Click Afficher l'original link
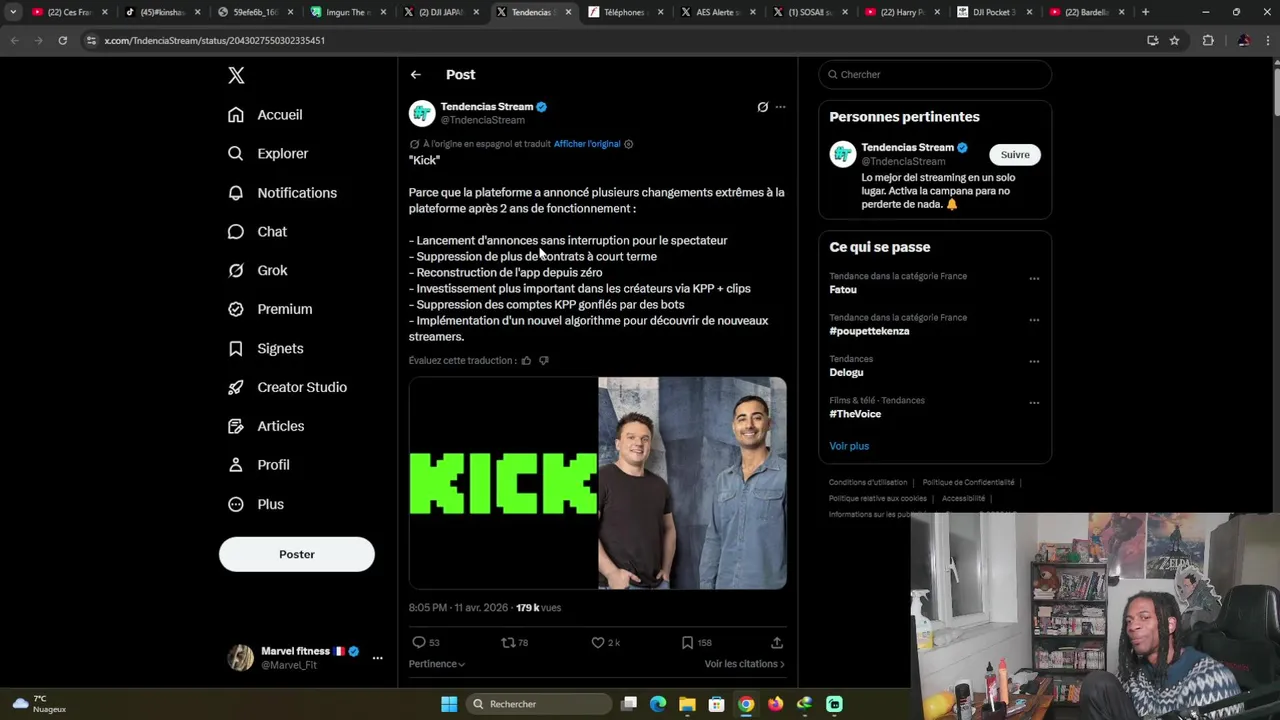Viewport: 1280px width, 720px height. pos(587,144)
